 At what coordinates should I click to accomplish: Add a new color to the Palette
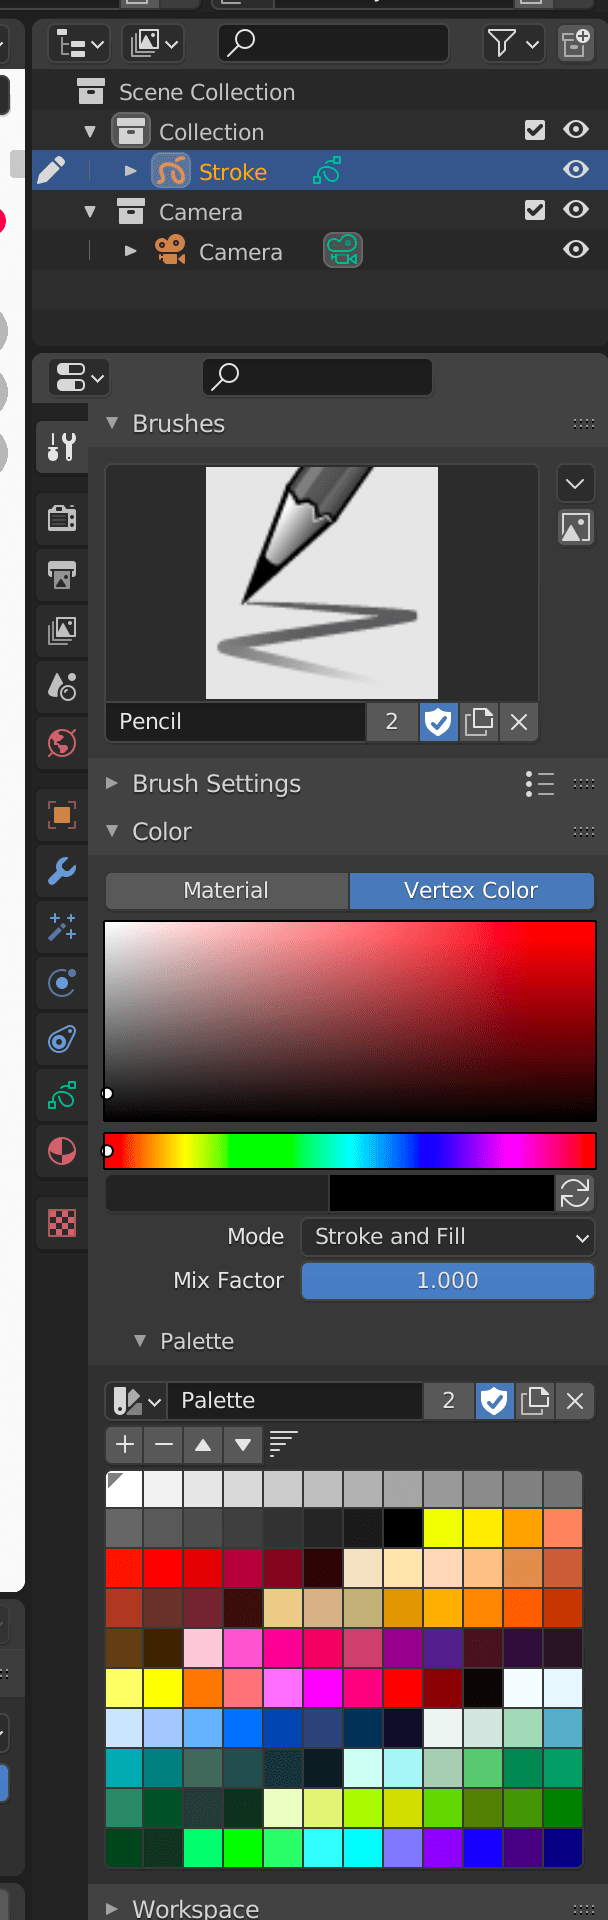[x=124, y=1444]
